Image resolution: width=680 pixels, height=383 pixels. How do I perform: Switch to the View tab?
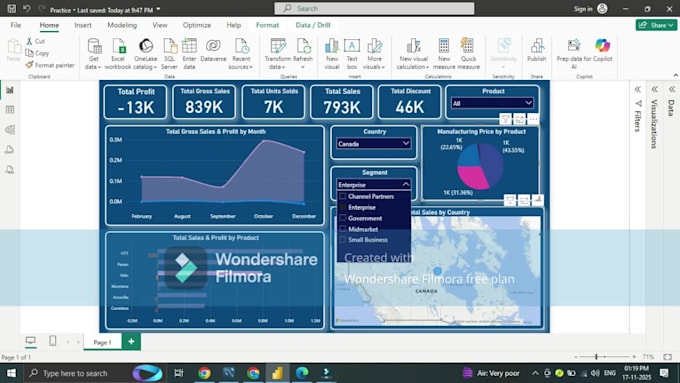pos(160,25)
